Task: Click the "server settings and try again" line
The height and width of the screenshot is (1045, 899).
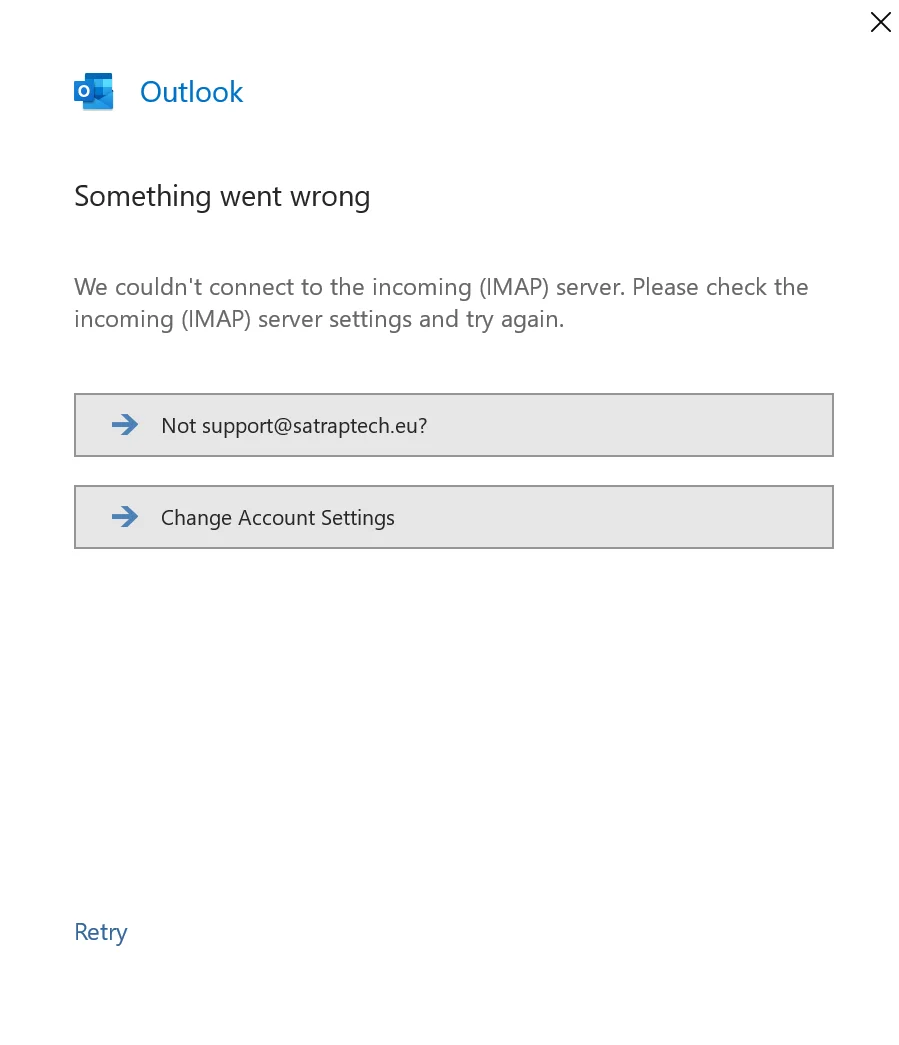Action: point(411,319)
